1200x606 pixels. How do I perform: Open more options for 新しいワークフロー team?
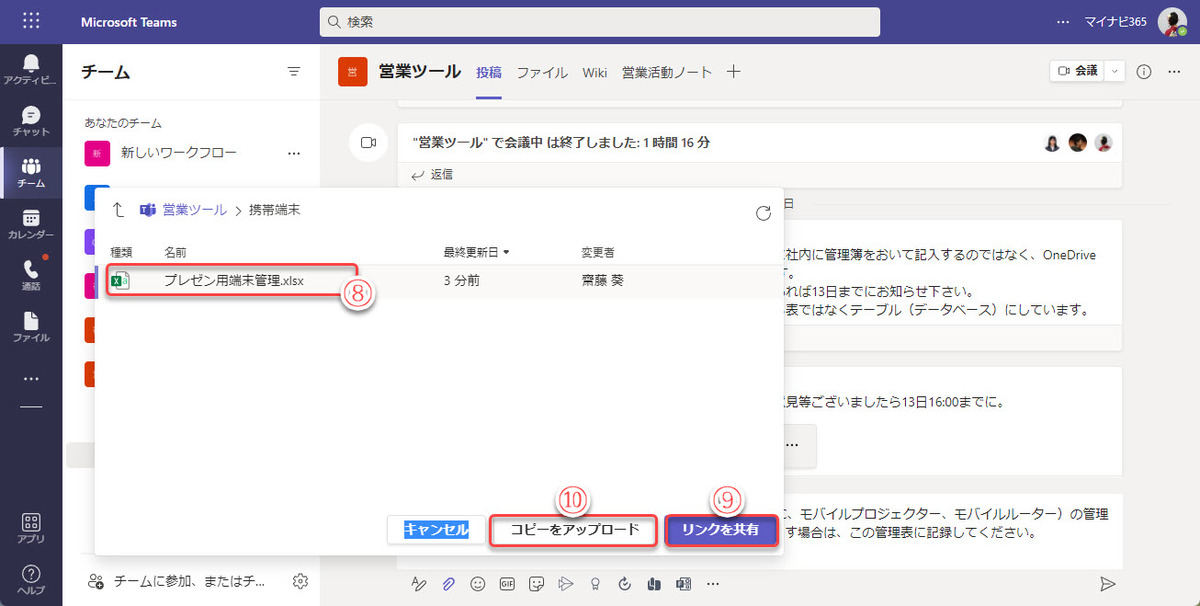[294, 153]
